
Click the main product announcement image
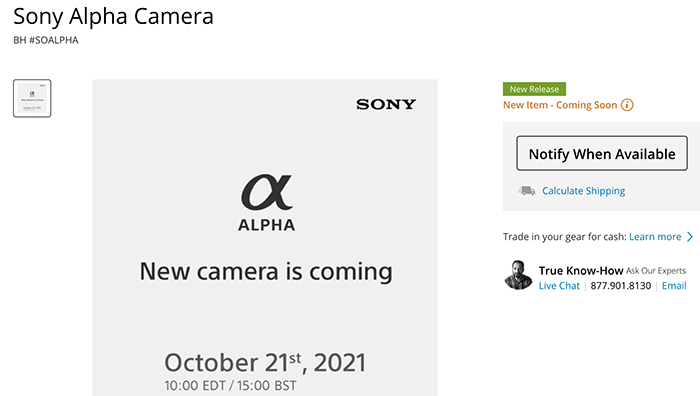[x=265, y=238]
